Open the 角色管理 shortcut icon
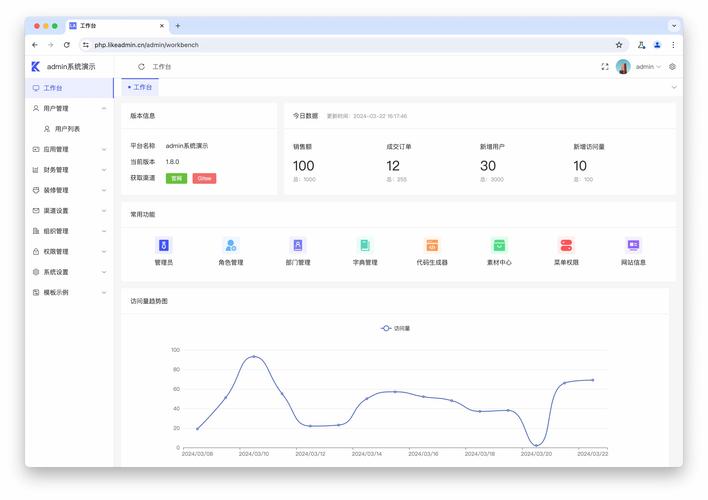The width and height of the screenshot is (708, 500). tap(231, 245)
